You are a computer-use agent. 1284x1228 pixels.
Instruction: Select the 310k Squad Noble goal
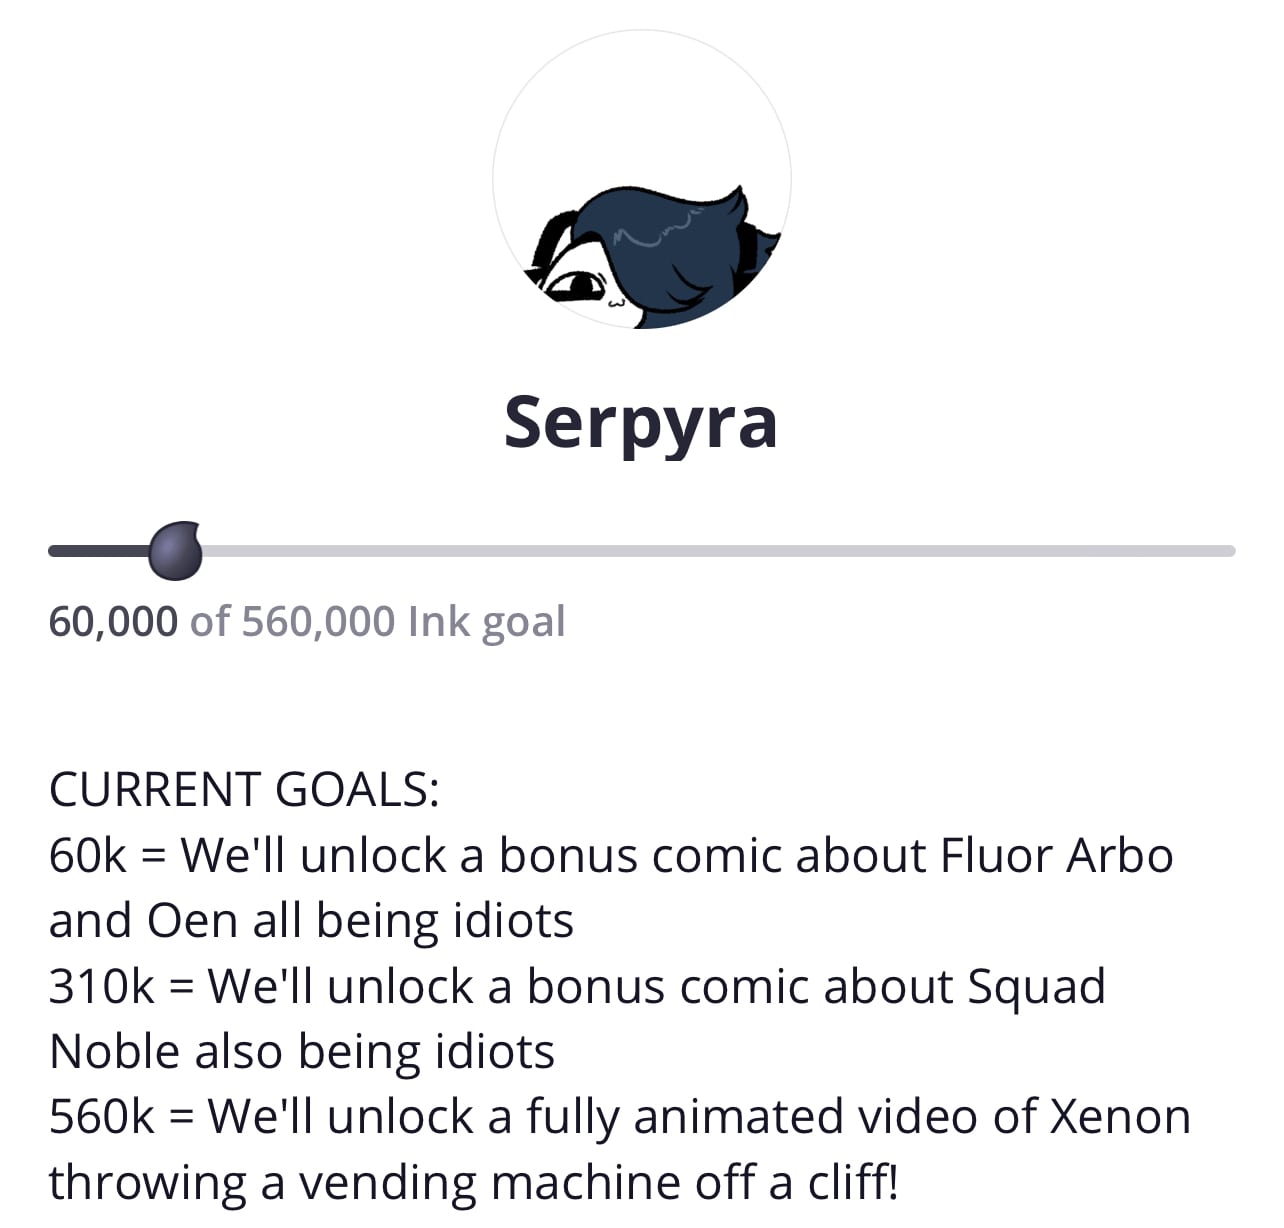pyautogui.click(x=577, y=1018)
